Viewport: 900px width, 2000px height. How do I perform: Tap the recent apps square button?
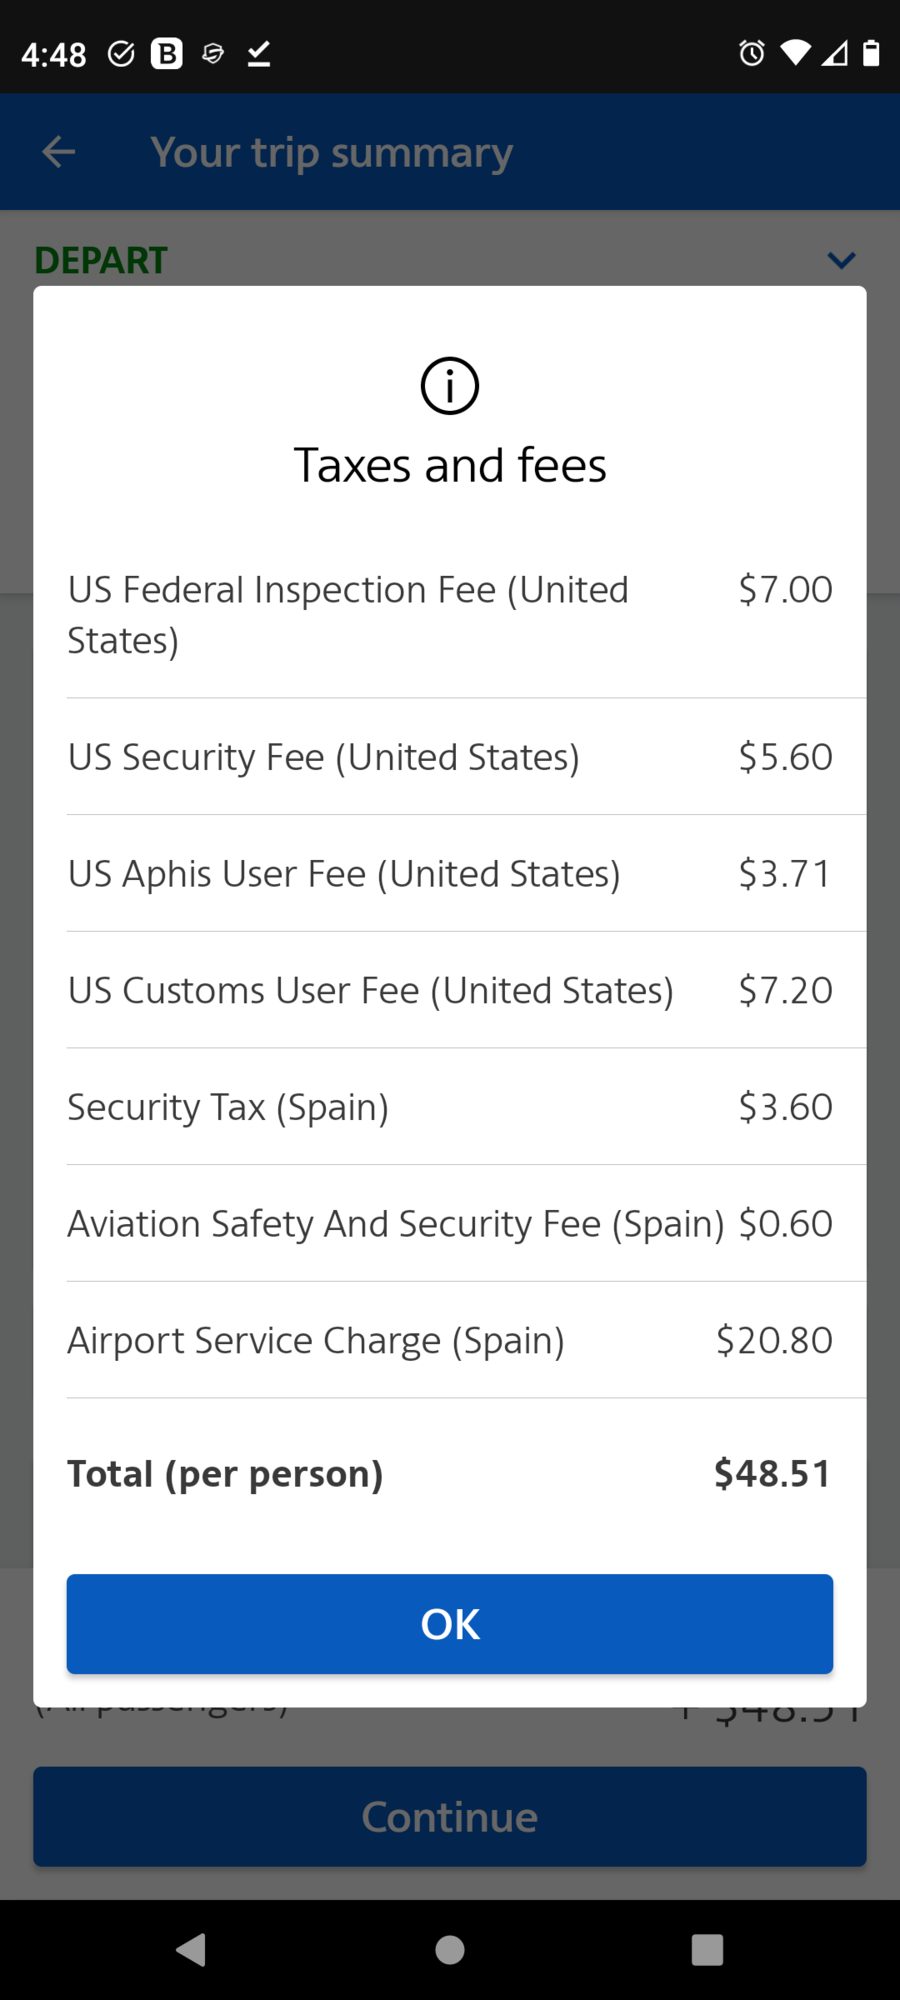coord(707,1949)
